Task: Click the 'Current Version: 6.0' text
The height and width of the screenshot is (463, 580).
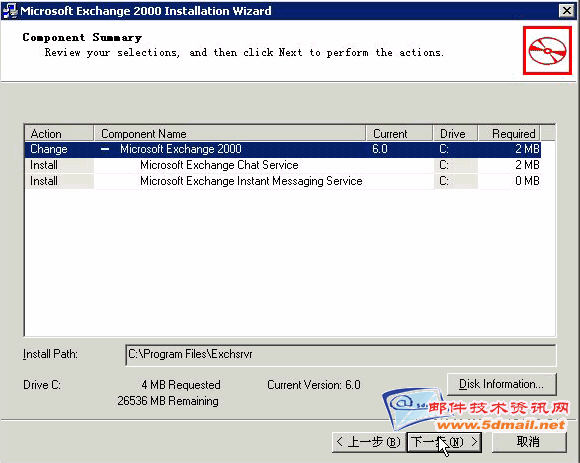Action: click(314, 385)
